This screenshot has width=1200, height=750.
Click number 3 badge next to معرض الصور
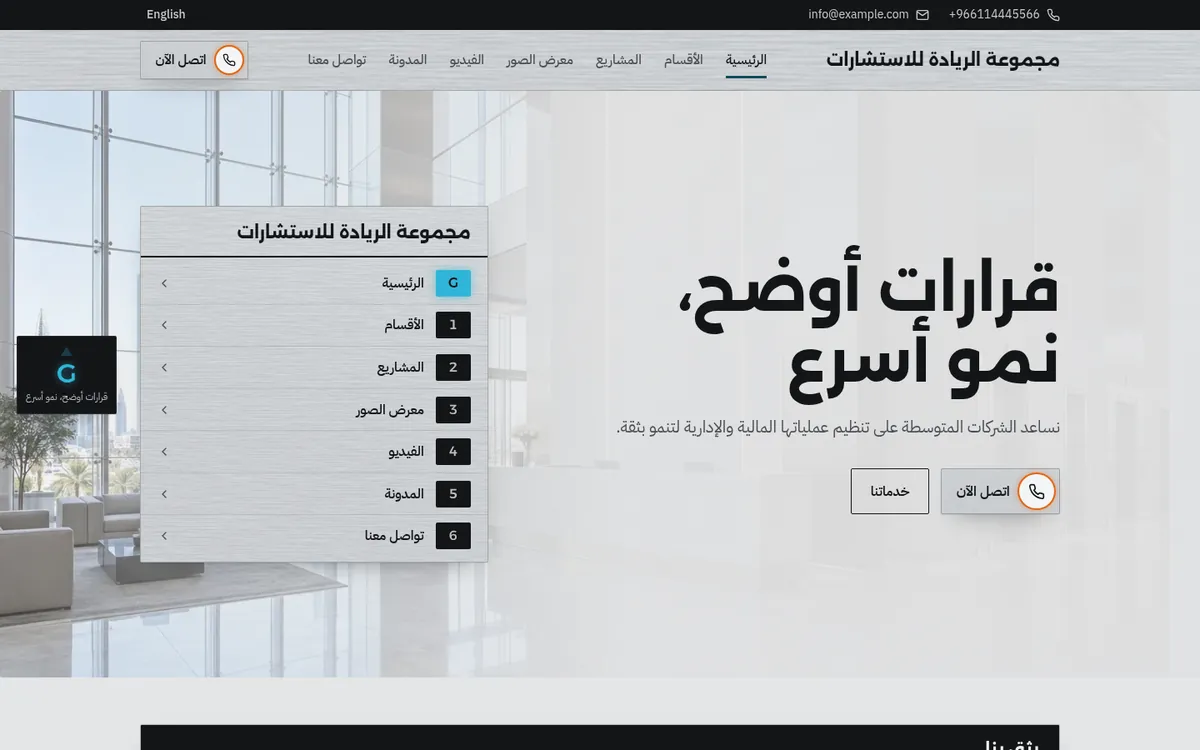click(453, 410)
